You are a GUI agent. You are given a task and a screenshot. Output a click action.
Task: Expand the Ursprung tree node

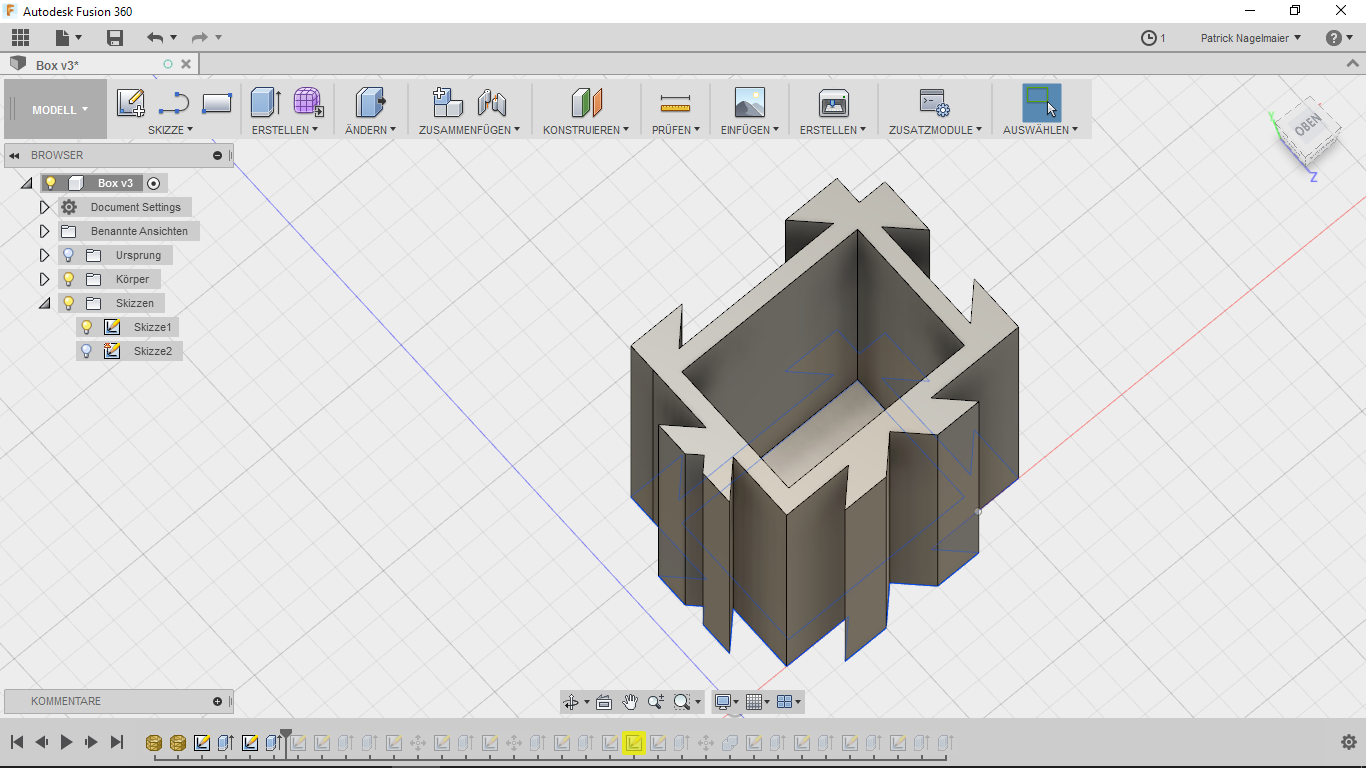coord(44,254)
